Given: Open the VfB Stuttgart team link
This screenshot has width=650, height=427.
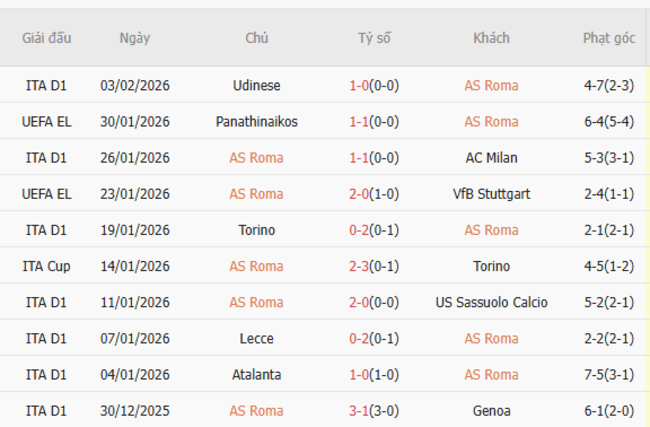Looking at the screenshot, I should pyautogui.click(x=491, y=194).
